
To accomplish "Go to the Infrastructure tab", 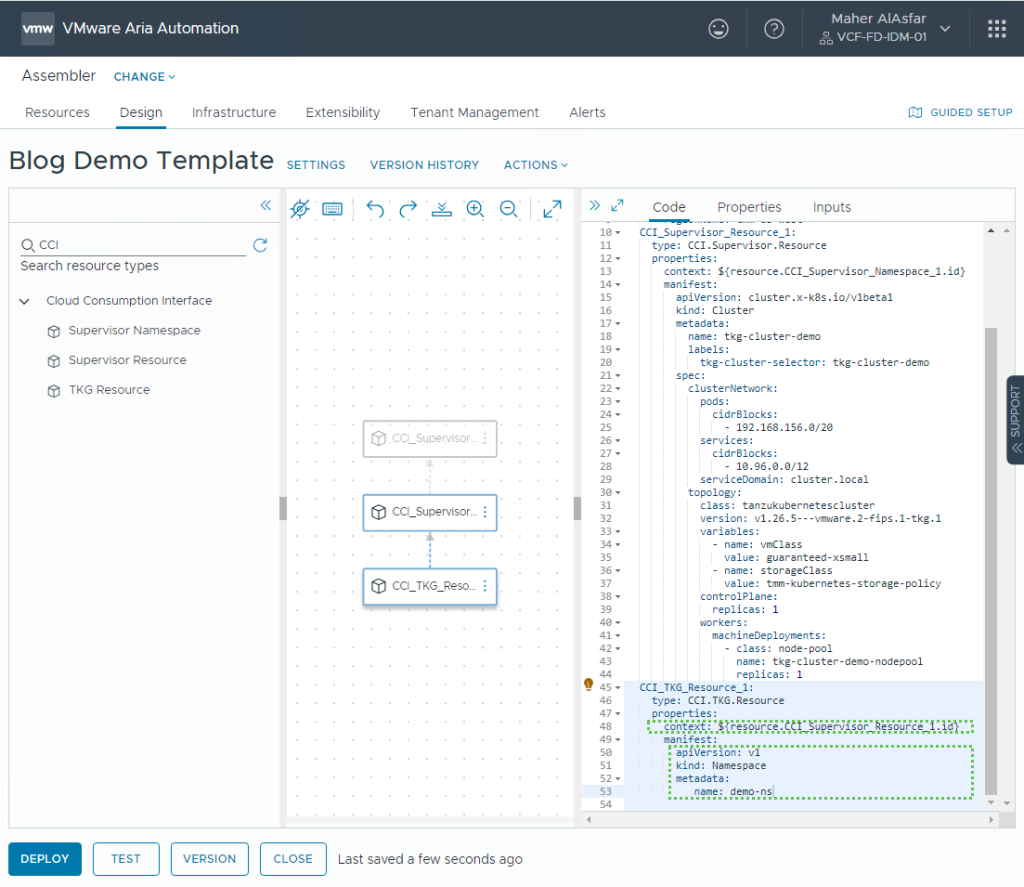I will pyautogui.click(x=233, y=112).
